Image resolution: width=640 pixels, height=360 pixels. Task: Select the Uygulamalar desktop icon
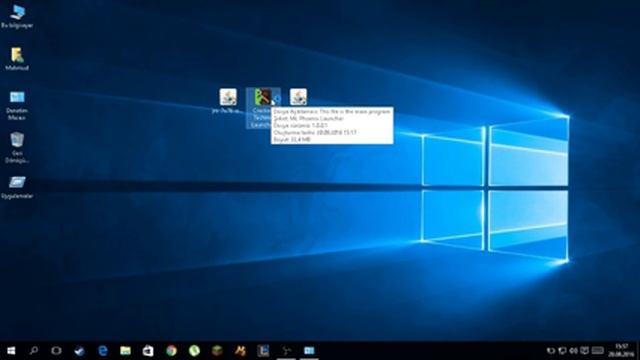pos(17,187)
